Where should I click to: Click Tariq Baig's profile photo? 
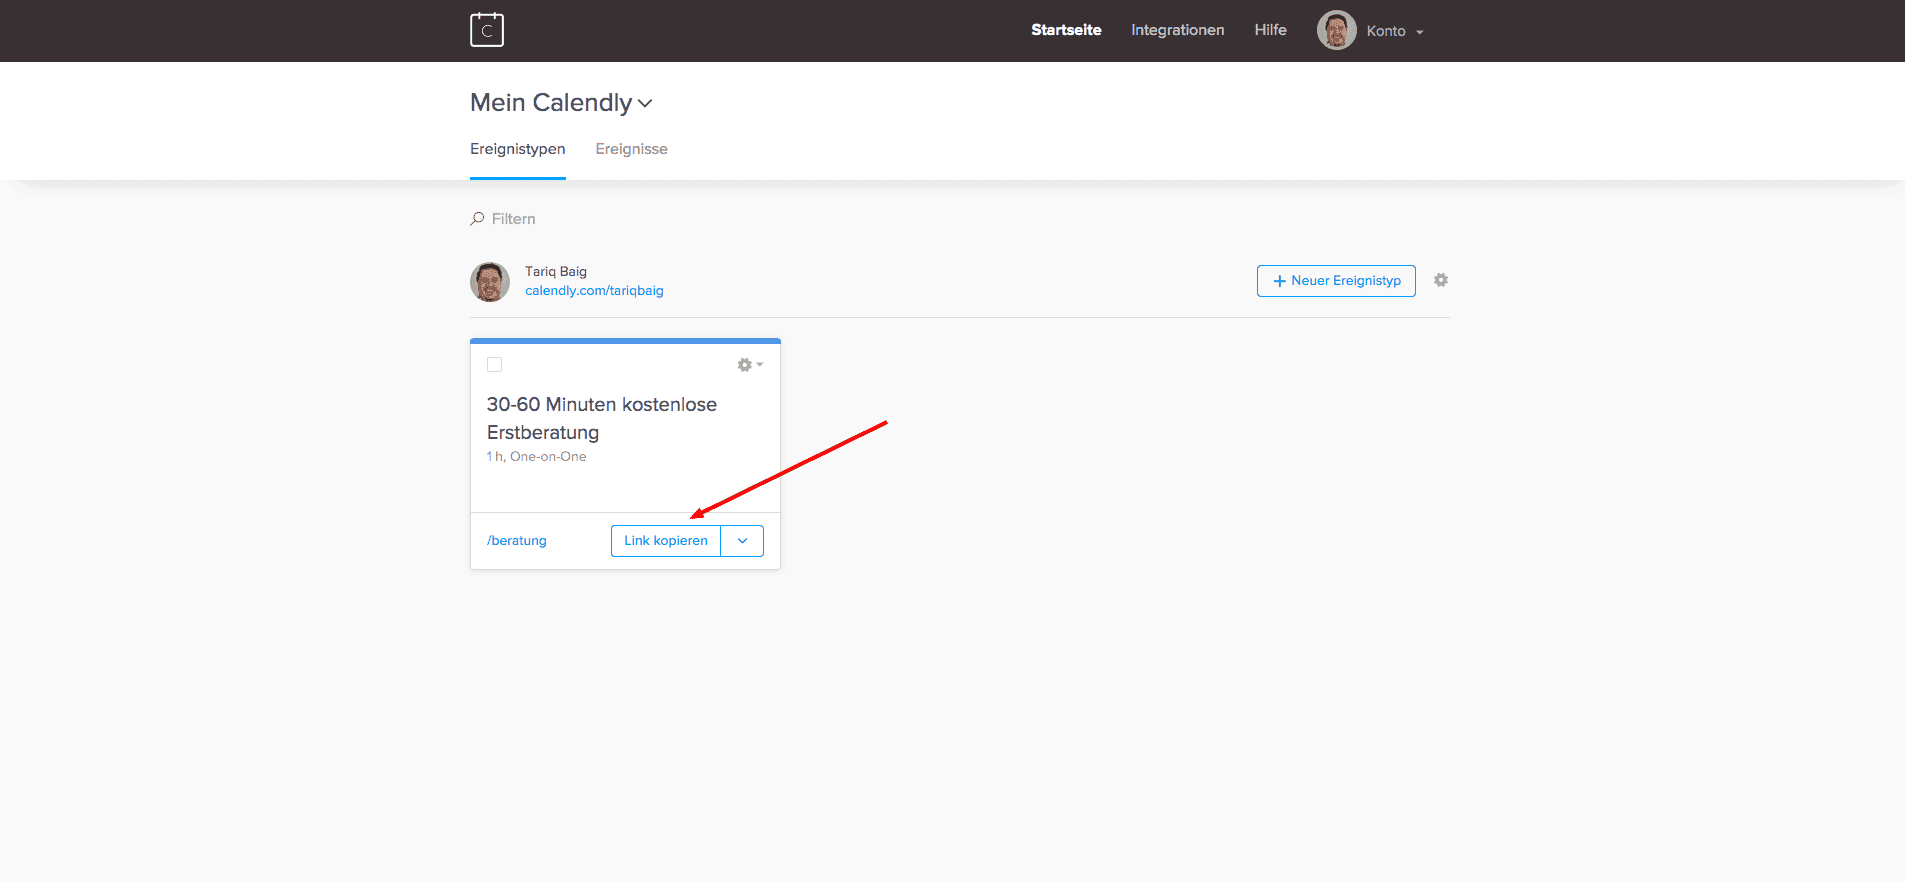(490, 282)
